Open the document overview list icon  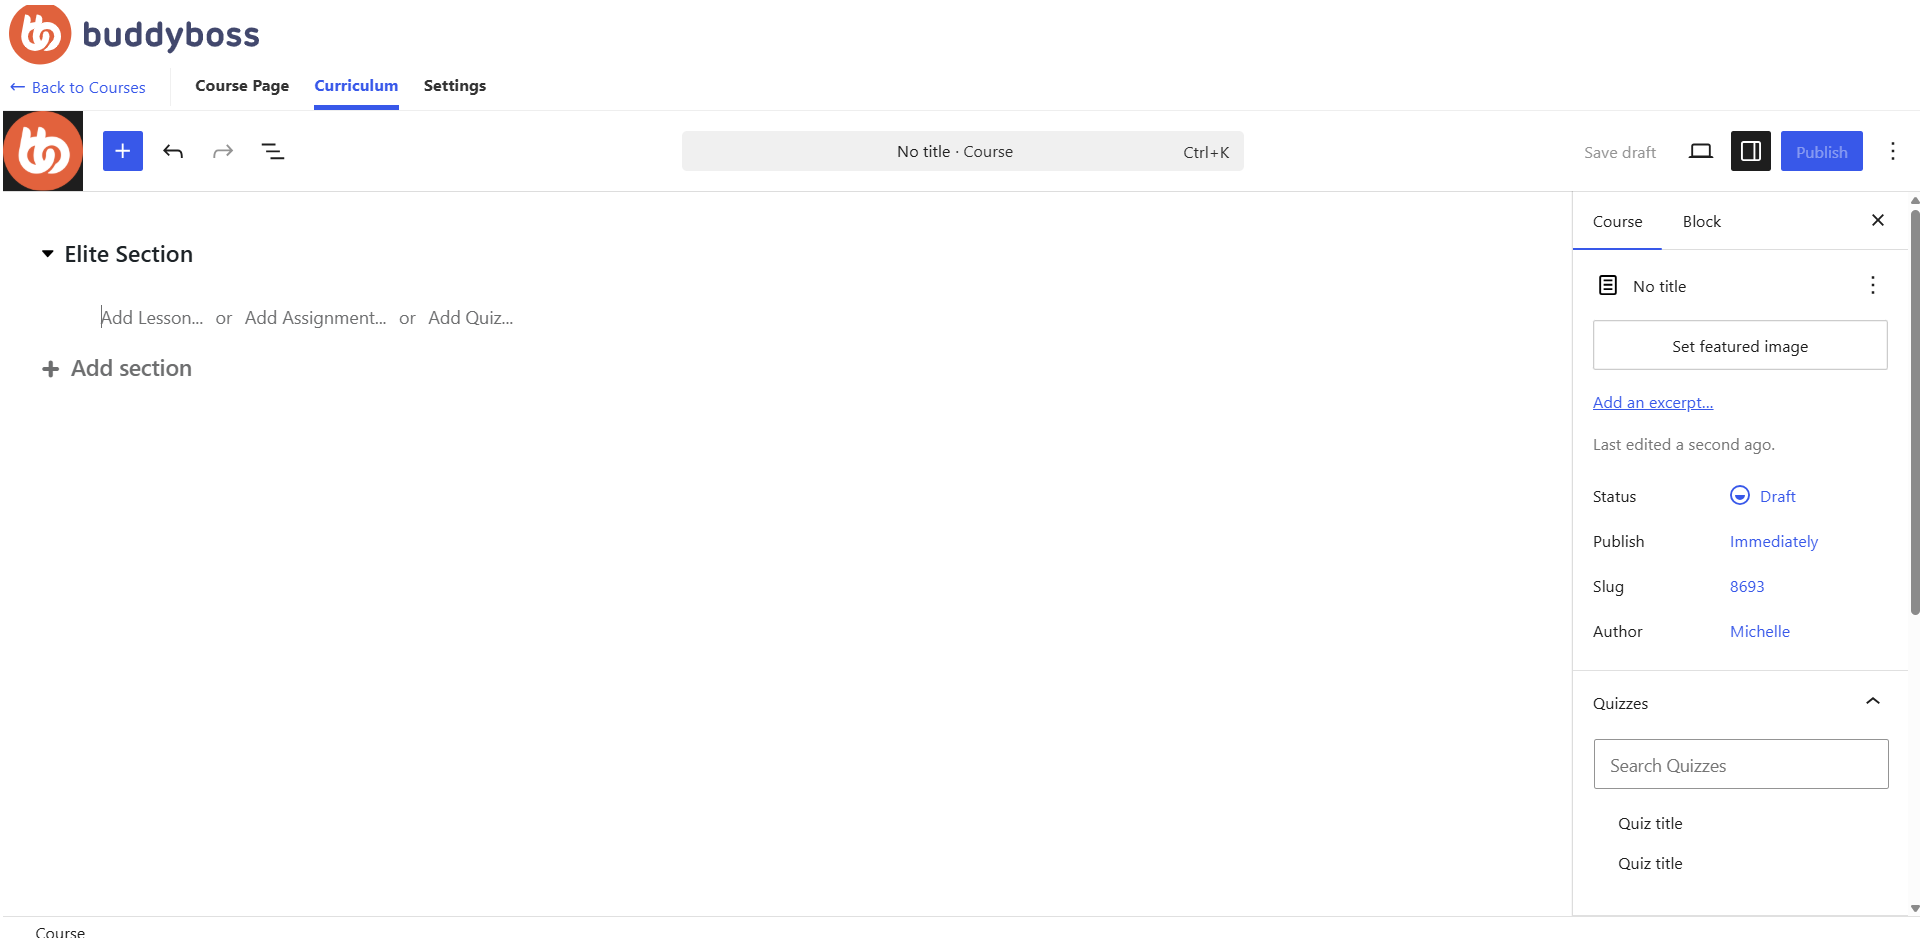coord(273,151)
